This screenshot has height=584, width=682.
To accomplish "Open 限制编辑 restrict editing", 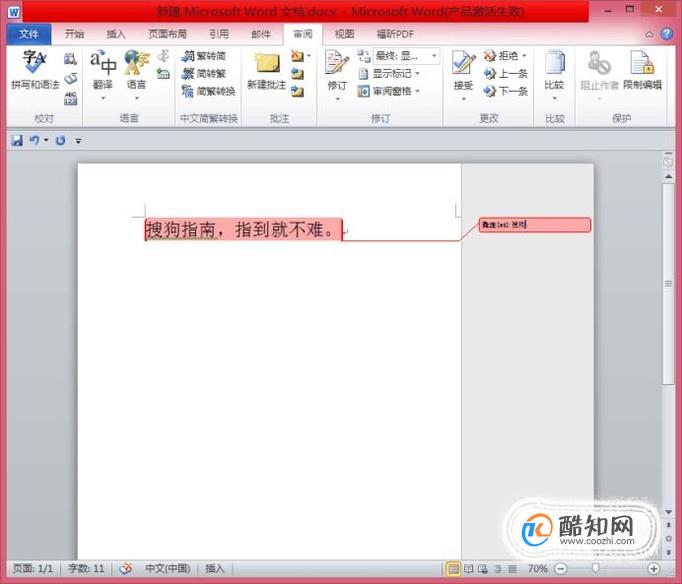I will [642, 70].
